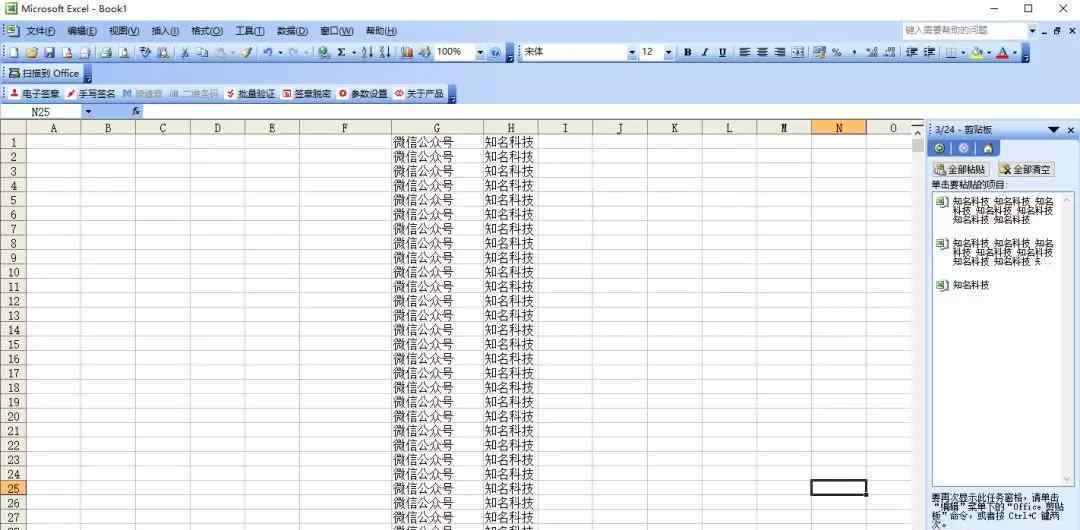This screenshot has width=1080, height=530.
Task: Expand the Undo history dropdown arrow
Action: 280,52
